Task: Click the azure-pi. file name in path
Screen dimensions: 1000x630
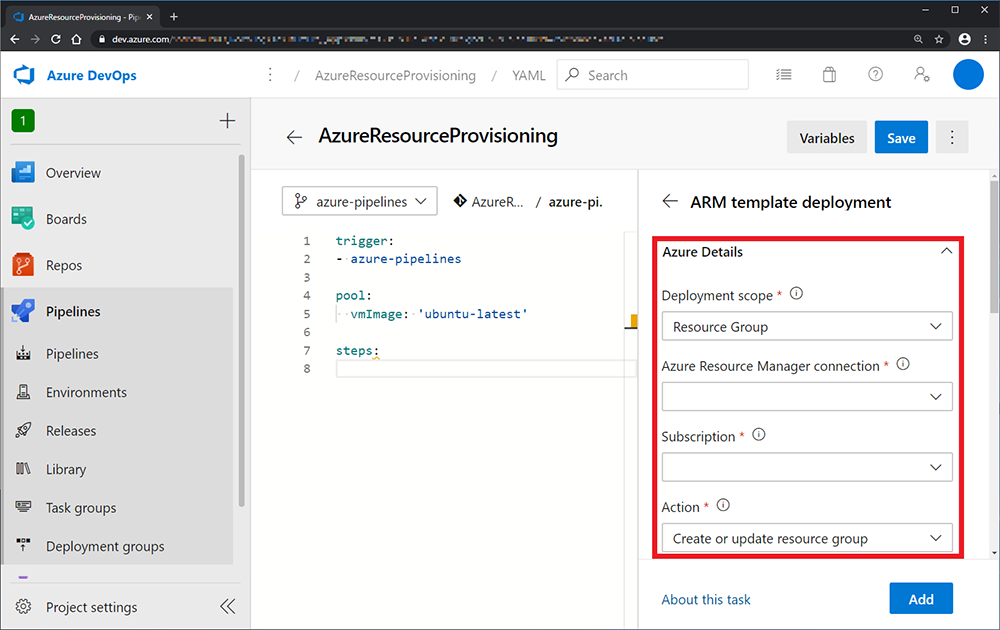Action: pyautogui.click(x=576, y=201)
